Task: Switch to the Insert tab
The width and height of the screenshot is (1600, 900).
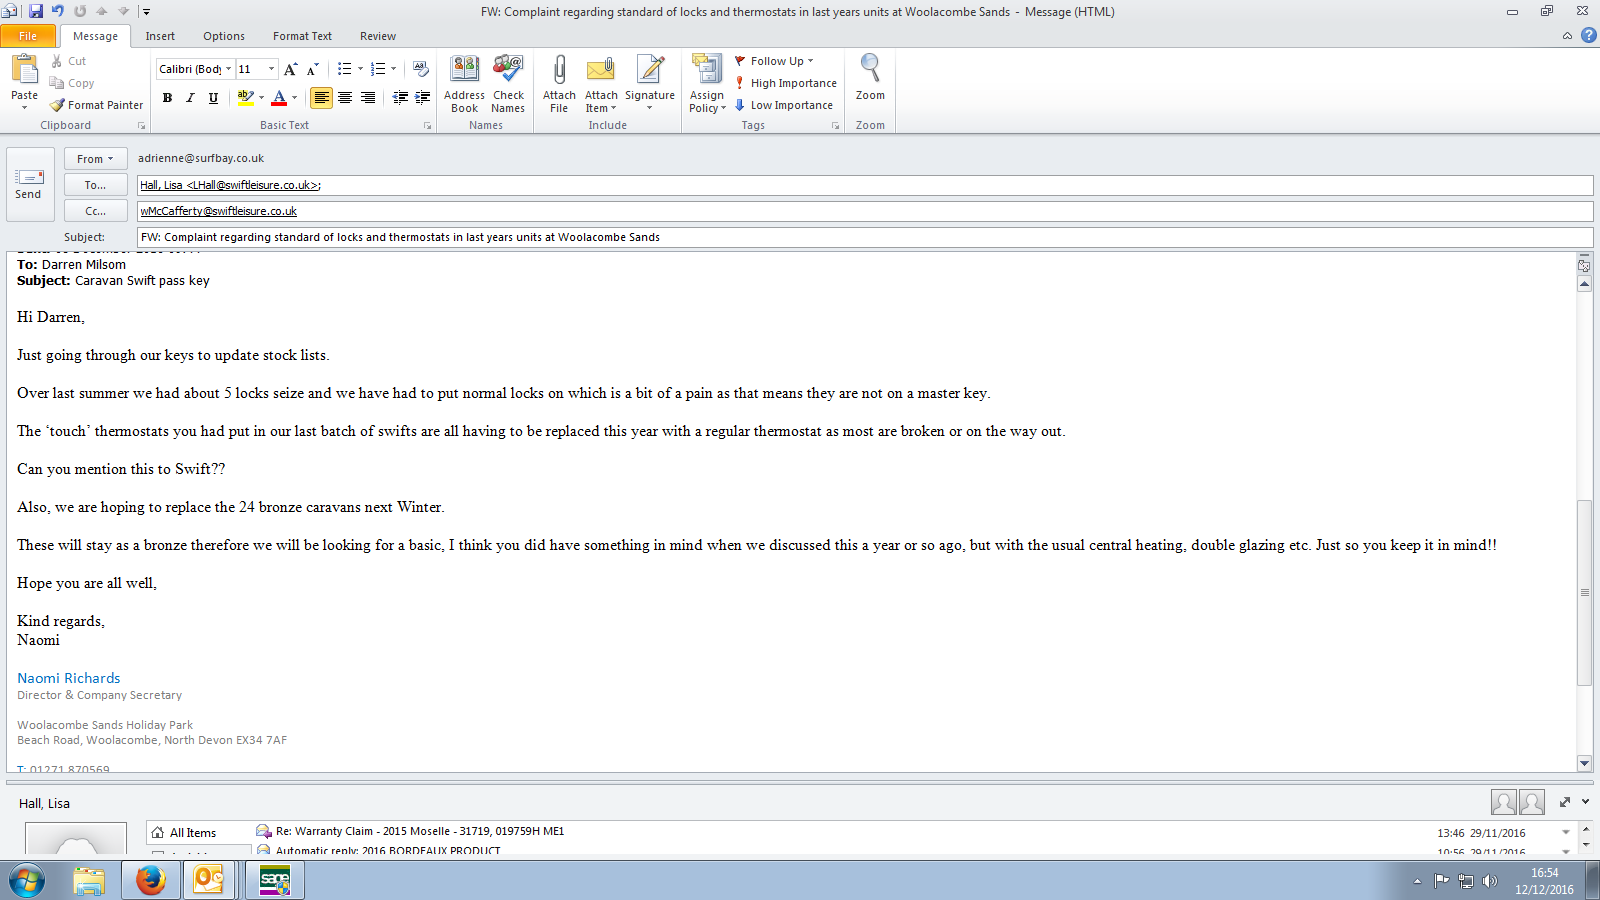Action: pyautogui.click(x=160, y=36)
